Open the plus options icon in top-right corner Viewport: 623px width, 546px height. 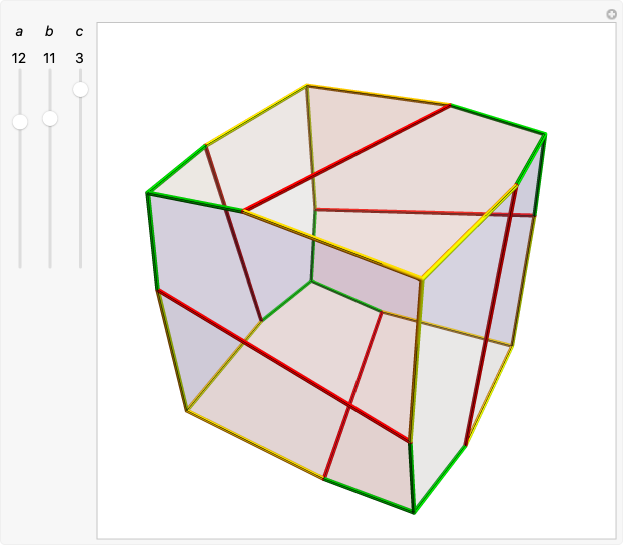click(x=612, y=15)
